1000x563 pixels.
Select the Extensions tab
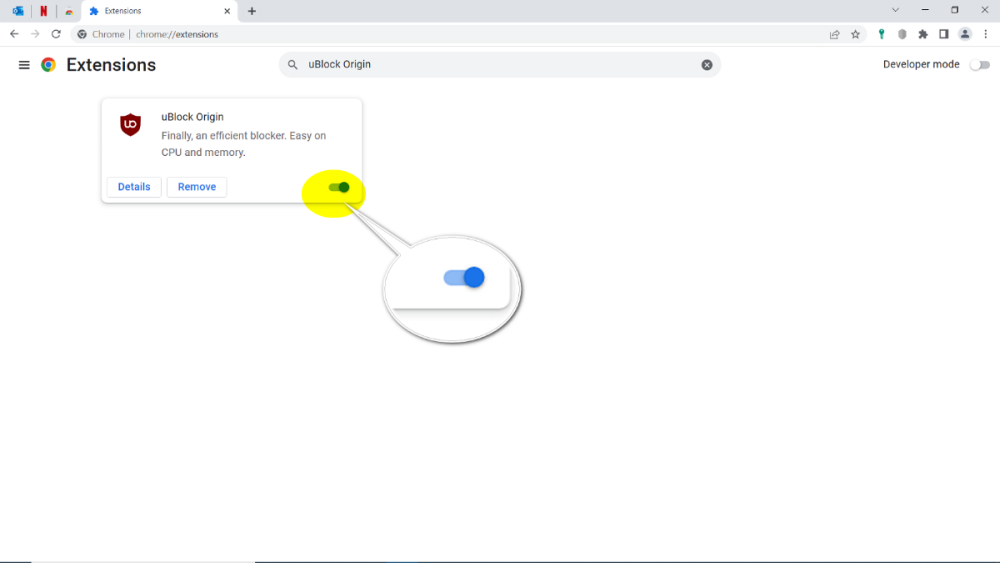[159, 11]
